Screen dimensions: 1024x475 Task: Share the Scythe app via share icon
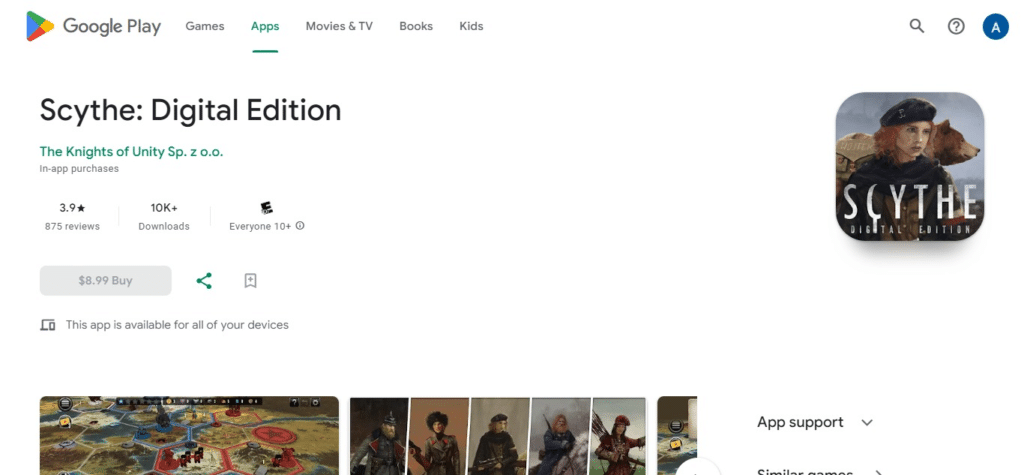pyautogui.click(x=204, y=281)
